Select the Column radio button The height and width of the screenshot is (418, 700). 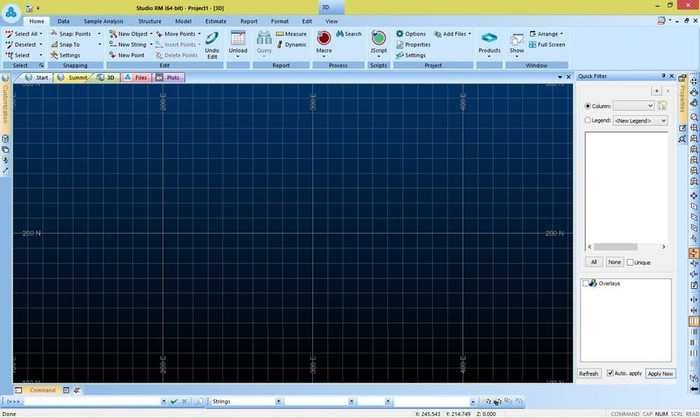tap(588, 106)
